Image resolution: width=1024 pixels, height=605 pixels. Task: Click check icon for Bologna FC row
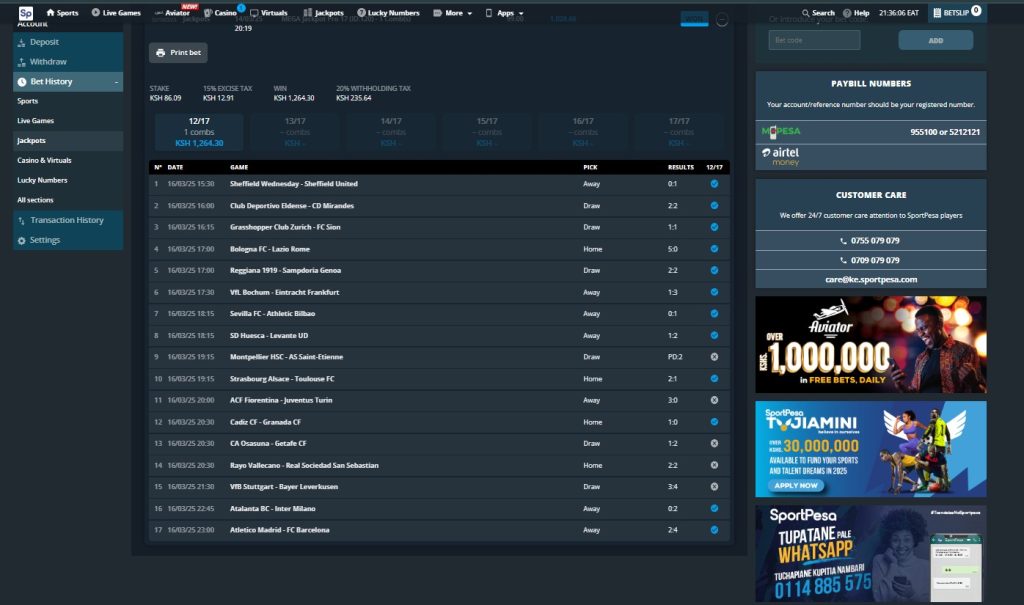(x=714, y=249)
